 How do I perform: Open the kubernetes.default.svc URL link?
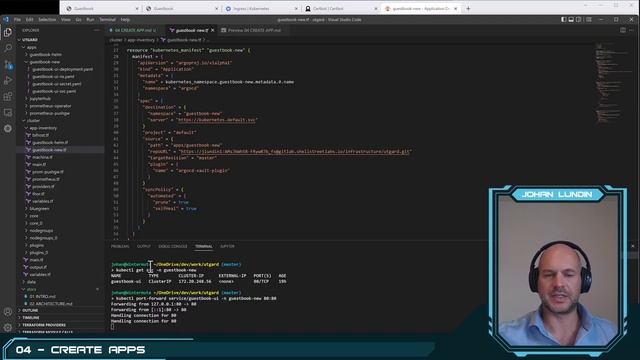217,120
